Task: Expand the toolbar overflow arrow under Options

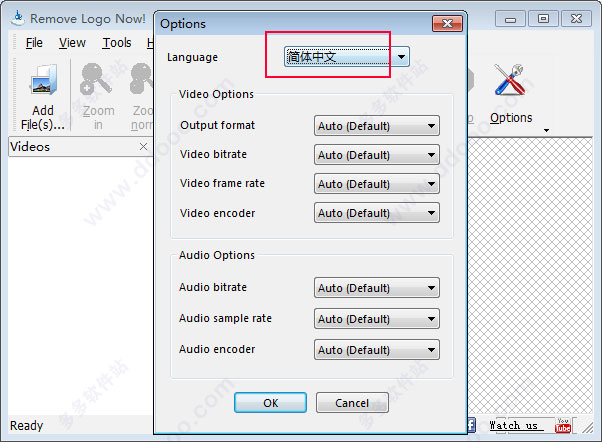Action: pyautogui.click(x=546, y=131)
